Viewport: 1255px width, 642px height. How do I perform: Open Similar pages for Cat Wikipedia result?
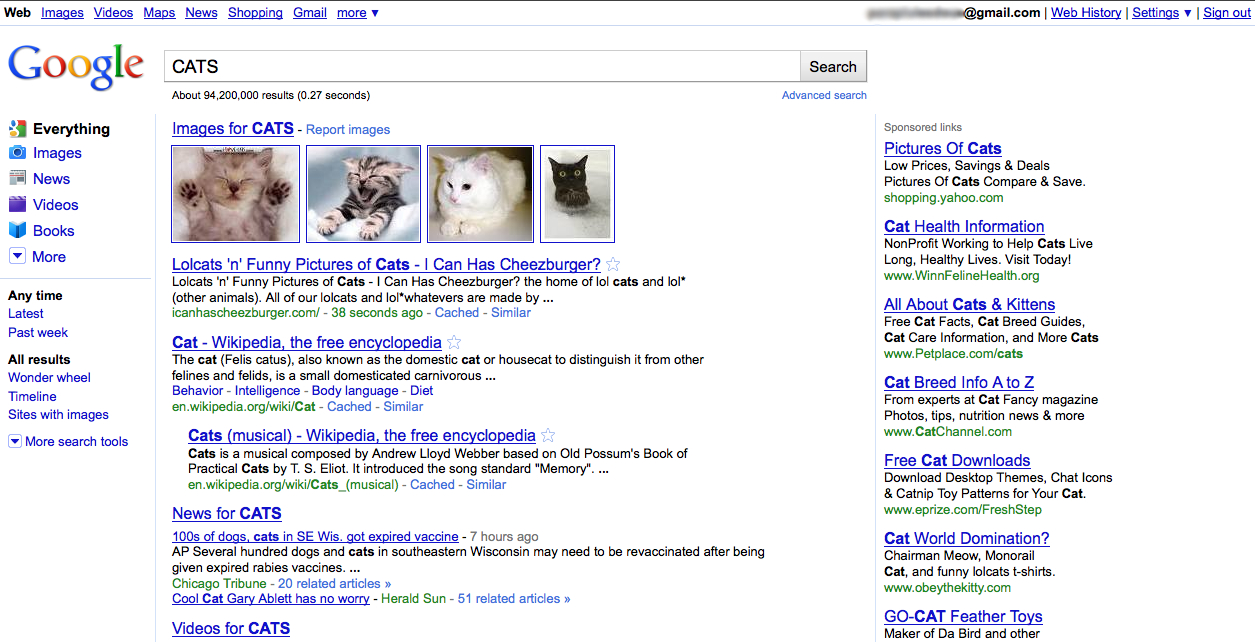pyautogui.click(x=403, y=406)
